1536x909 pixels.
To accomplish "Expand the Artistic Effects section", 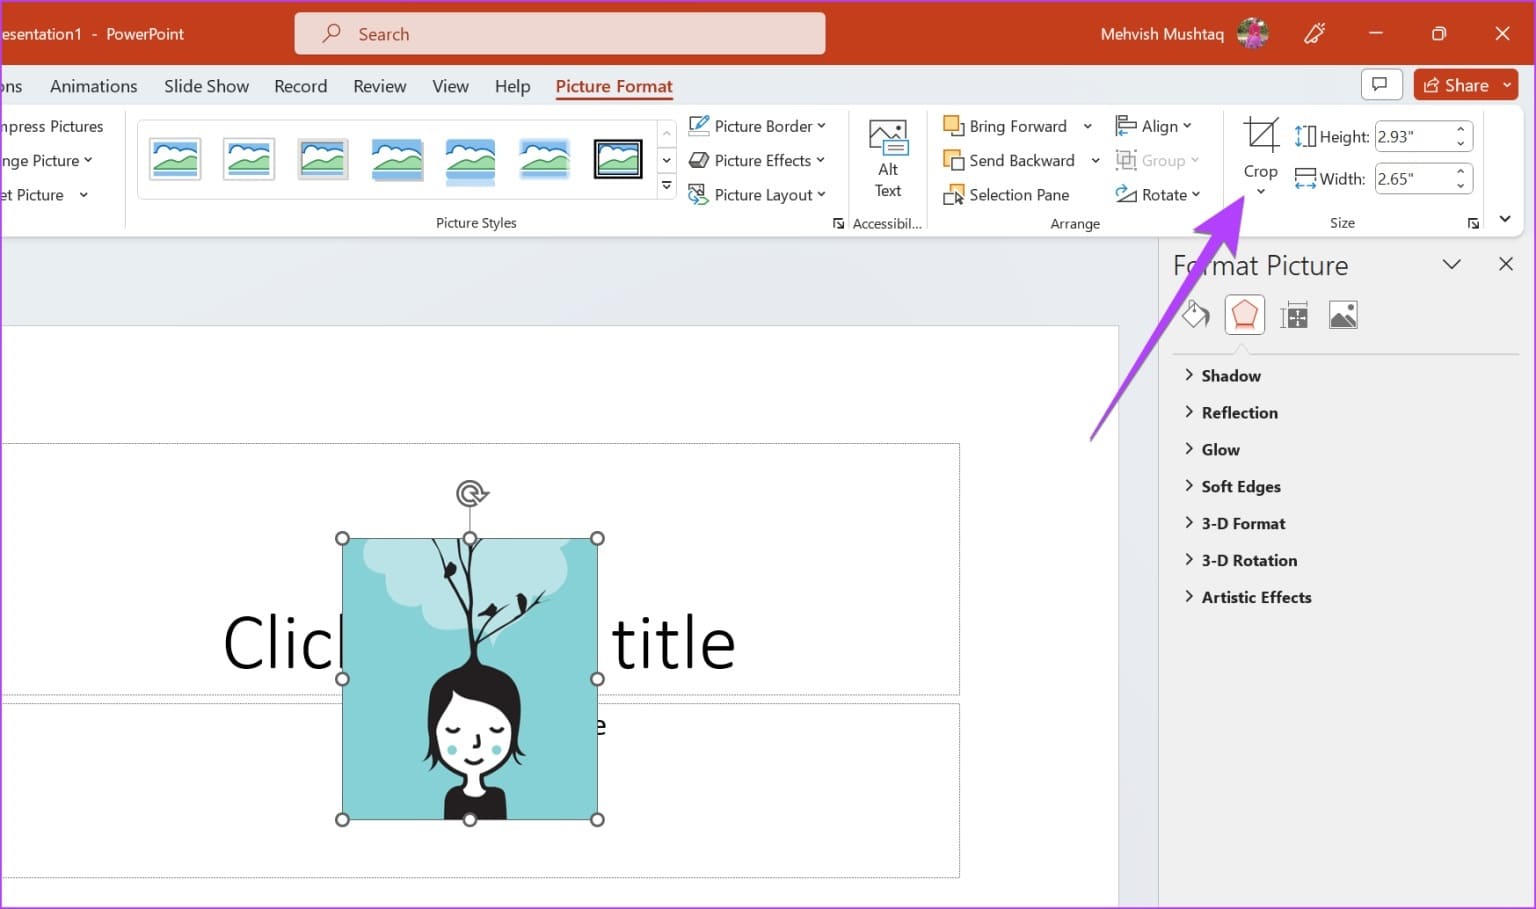I will [x=1255, y=597].
